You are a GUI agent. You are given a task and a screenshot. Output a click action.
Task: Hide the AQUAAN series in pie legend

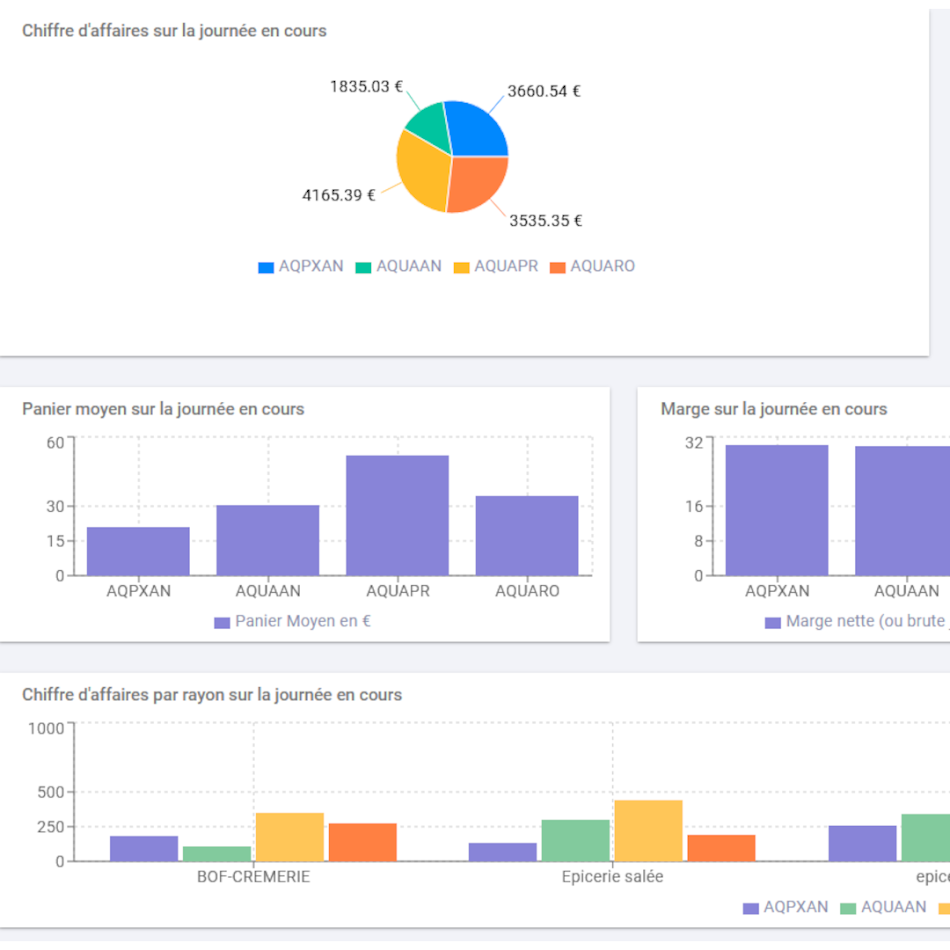coord(398,267)
